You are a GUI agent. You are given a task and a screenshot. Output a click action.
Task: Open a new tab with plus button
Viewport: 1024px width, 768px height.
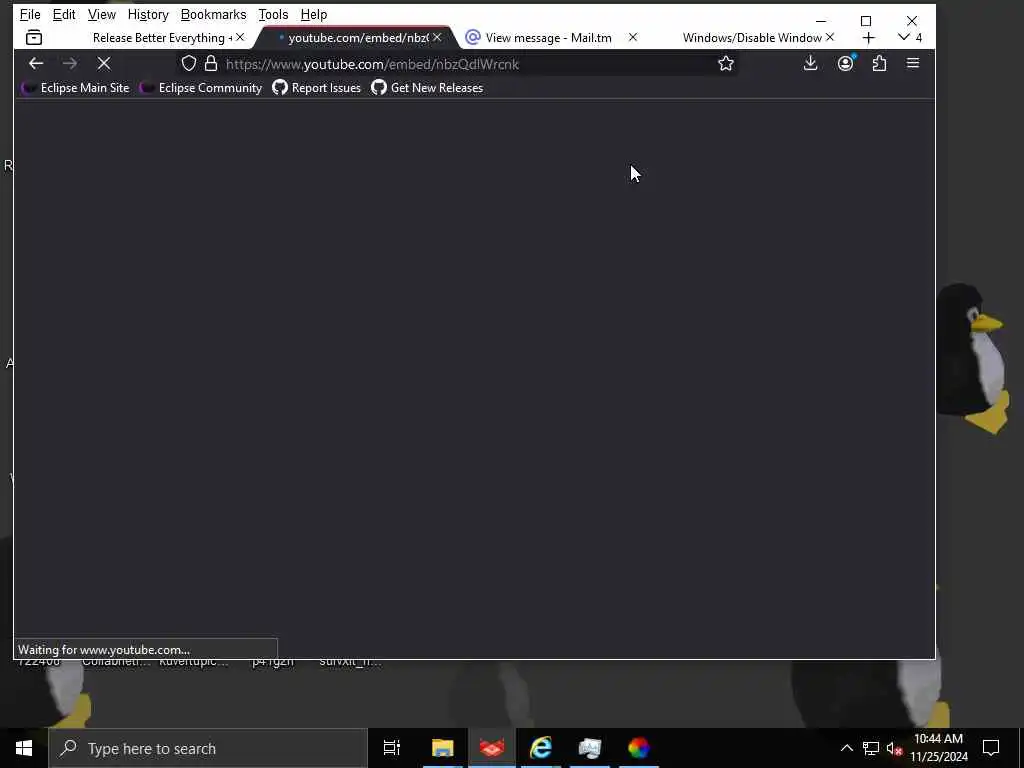[869, 38]
